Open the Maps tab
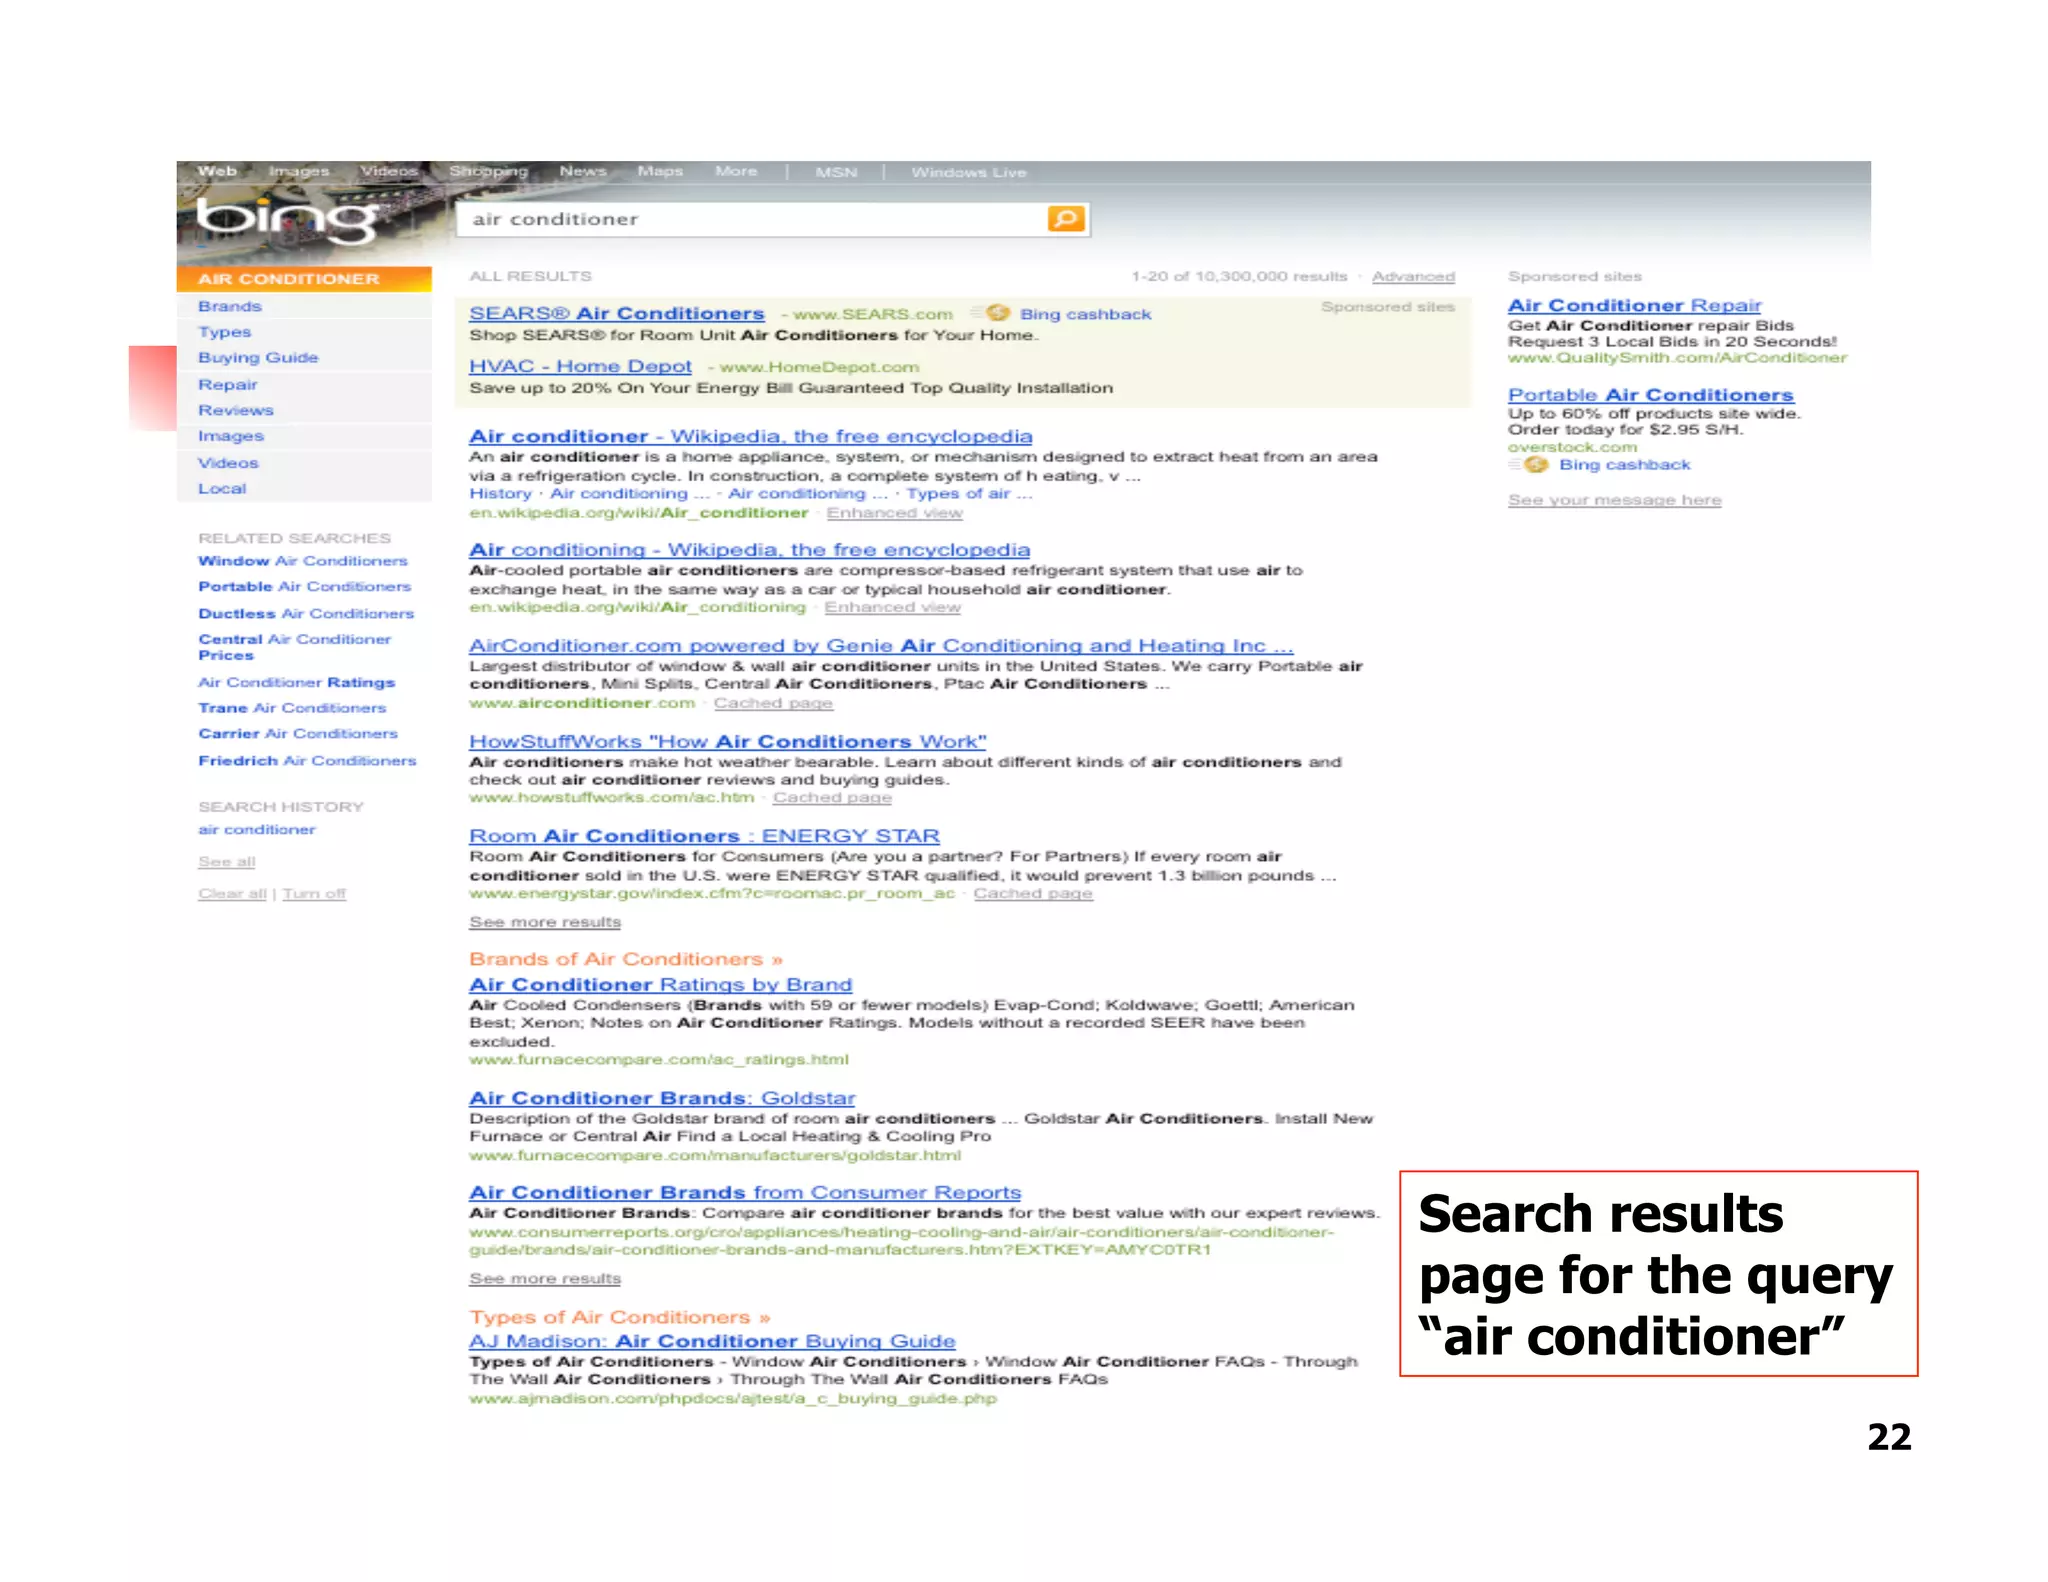Image resolution: width=2048 pixels, height=1582 pixels. tap(660, 171)
